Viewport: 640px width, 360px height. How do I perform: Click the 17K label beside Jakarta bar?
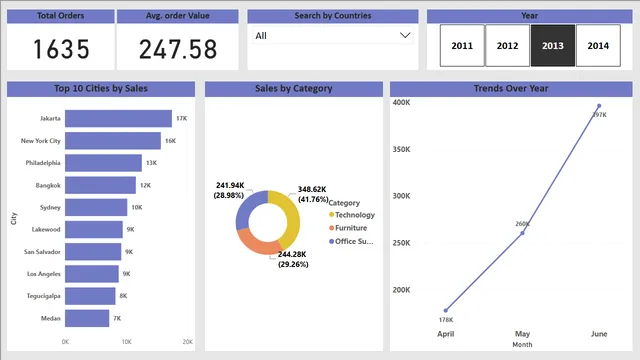(182, 118)
